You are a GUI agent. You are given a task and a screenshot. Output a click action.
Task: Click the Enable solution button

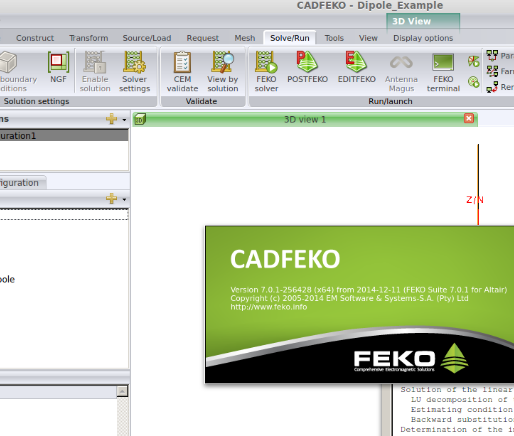point(95,71)
